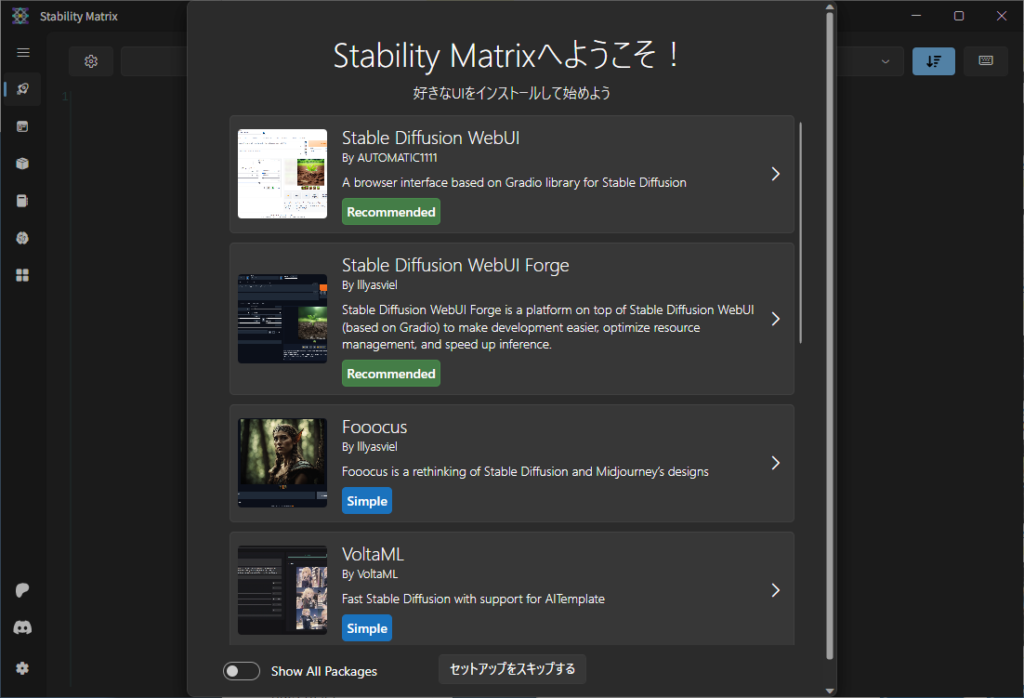Screen dimensions: 1024x698
Task: Click VoltaML screenshot thumbnail
Action: coord(282,590)
